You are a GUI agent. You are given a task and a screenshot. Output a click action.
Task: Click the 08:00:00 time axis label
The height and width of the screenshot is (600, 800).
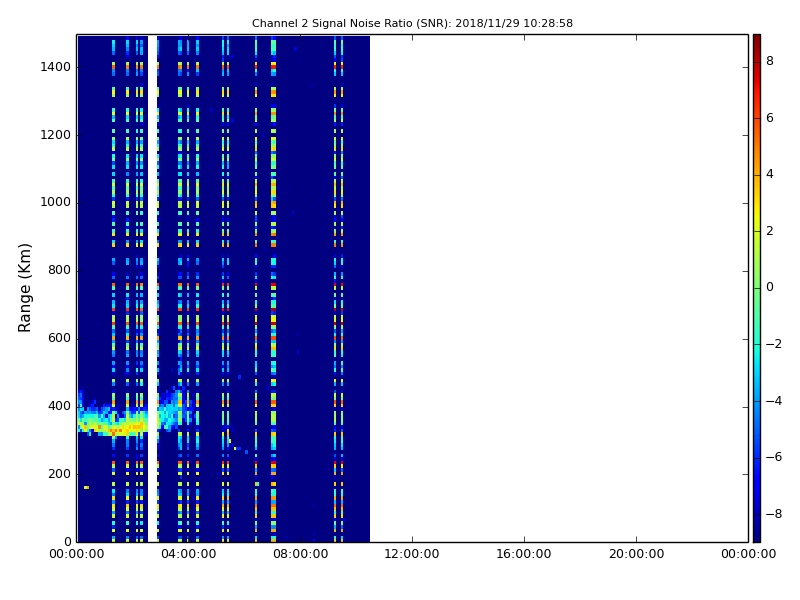click(x=300, y=554)
